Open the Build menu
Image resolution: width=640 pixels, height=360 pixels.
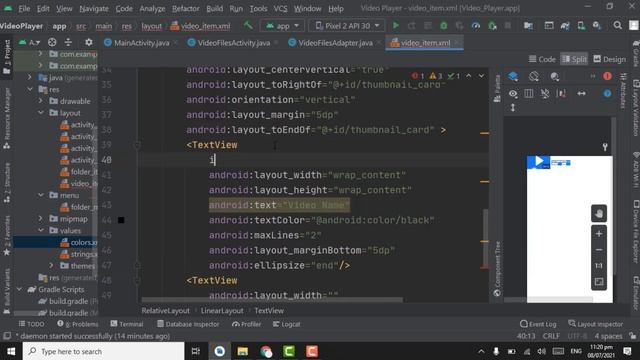(x=214, y=9)
